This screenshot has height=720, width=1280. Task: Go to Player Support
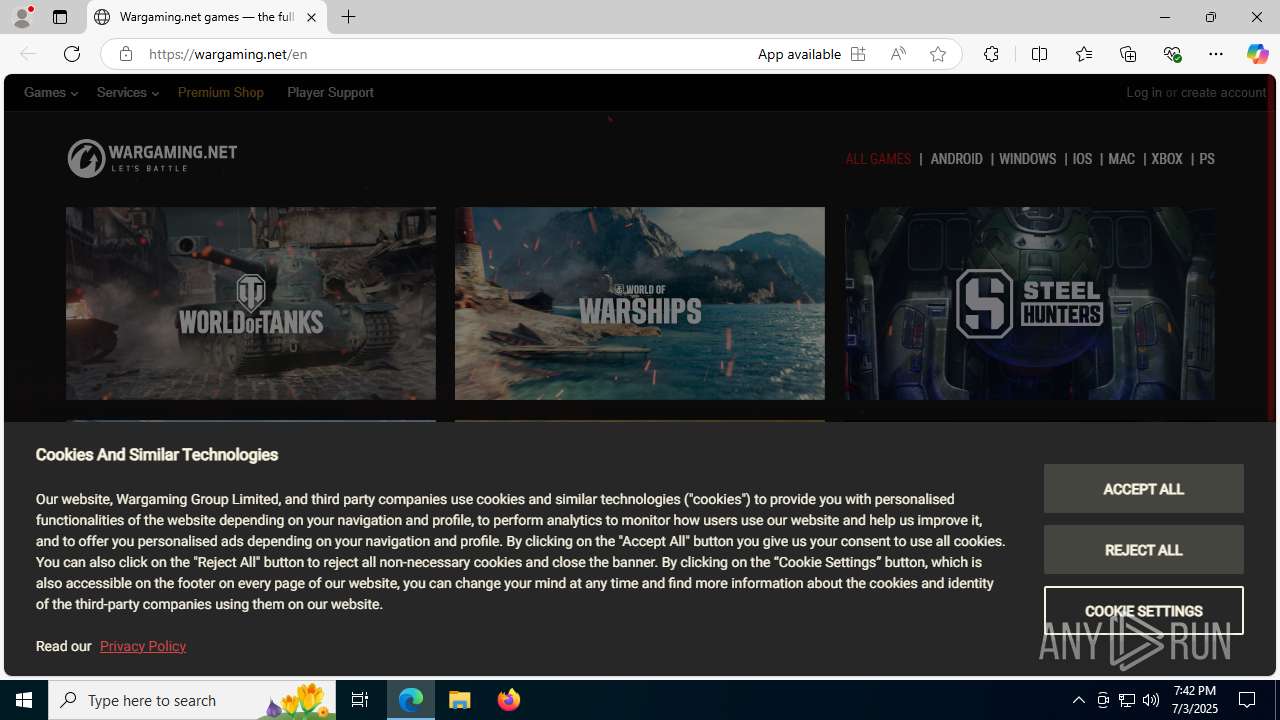click(x=330, y=92)
